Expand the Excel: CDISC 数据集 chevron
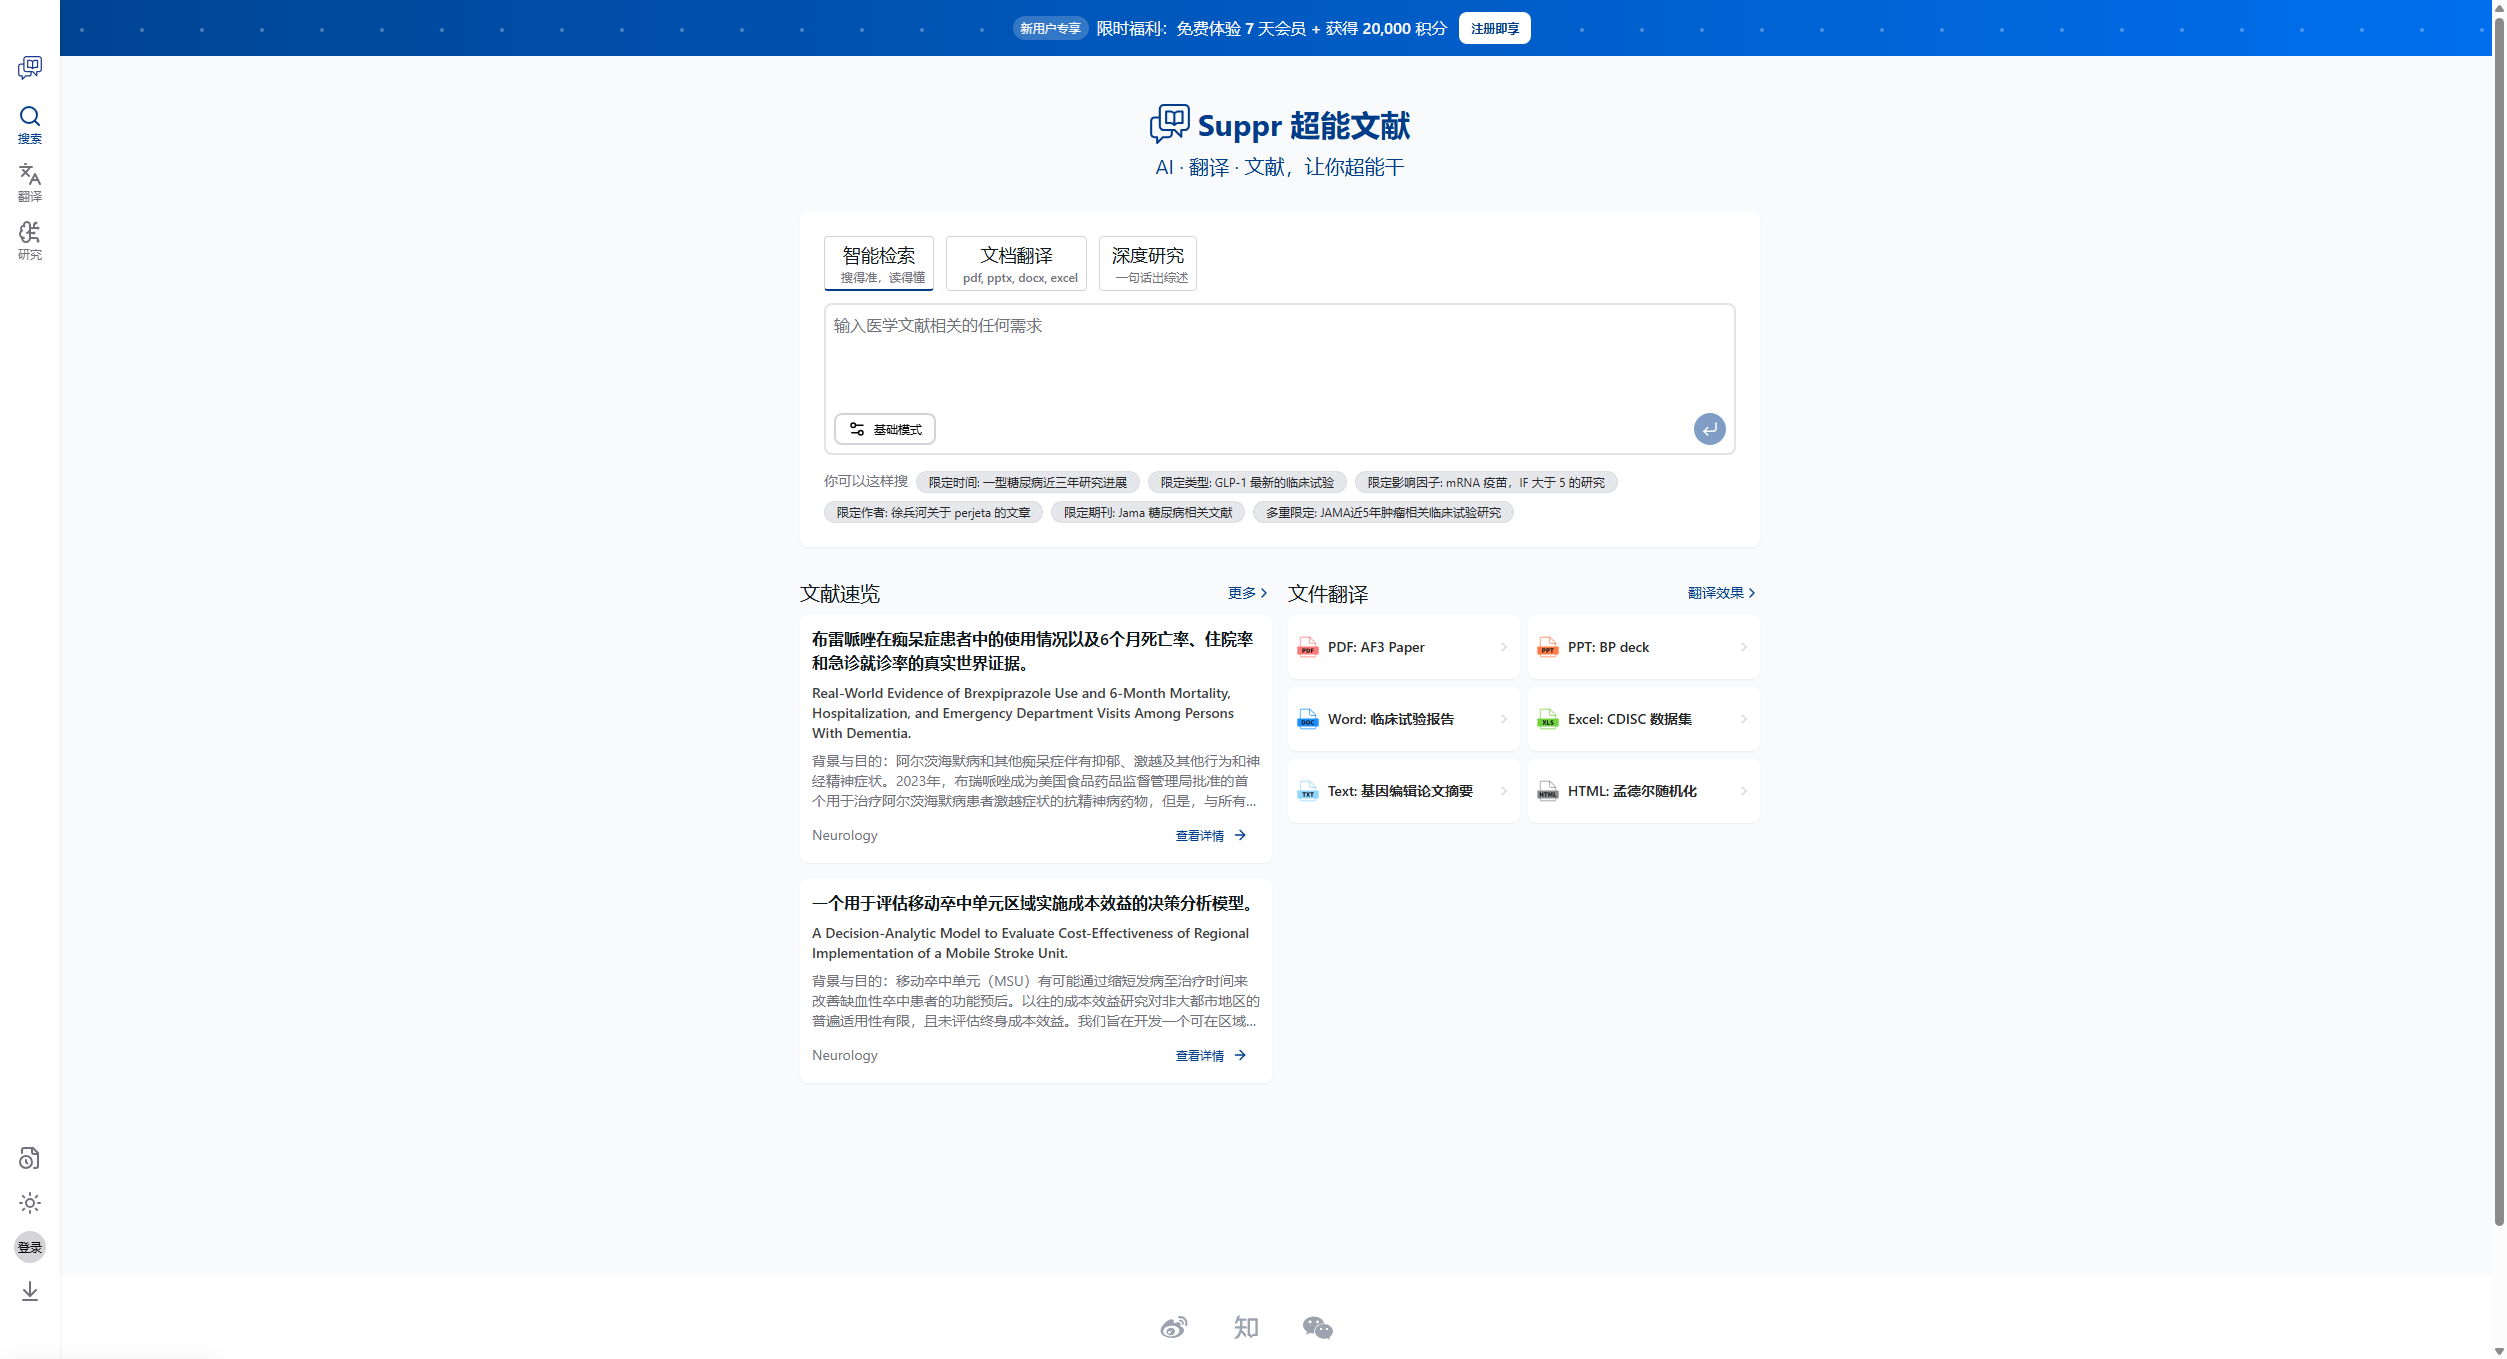Image resolution: width=2507 pixels, height=1359 pixels. 1743,719
